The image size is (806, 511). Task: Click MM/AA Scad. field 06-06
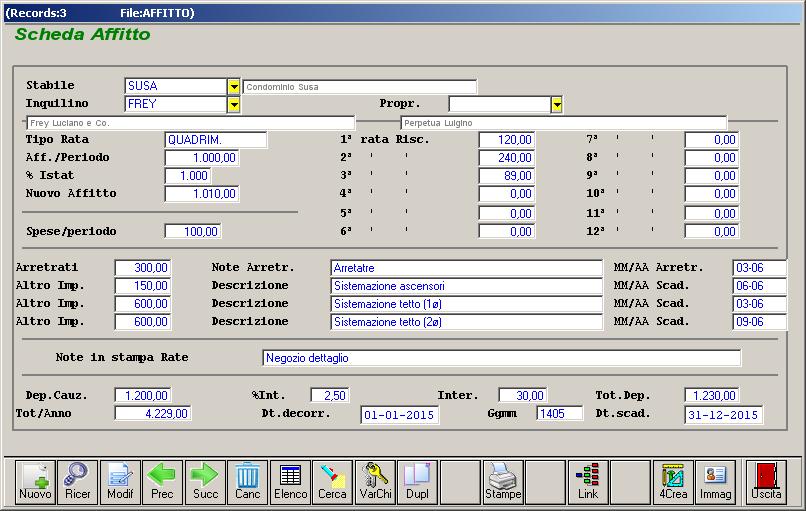pos(760,286)
